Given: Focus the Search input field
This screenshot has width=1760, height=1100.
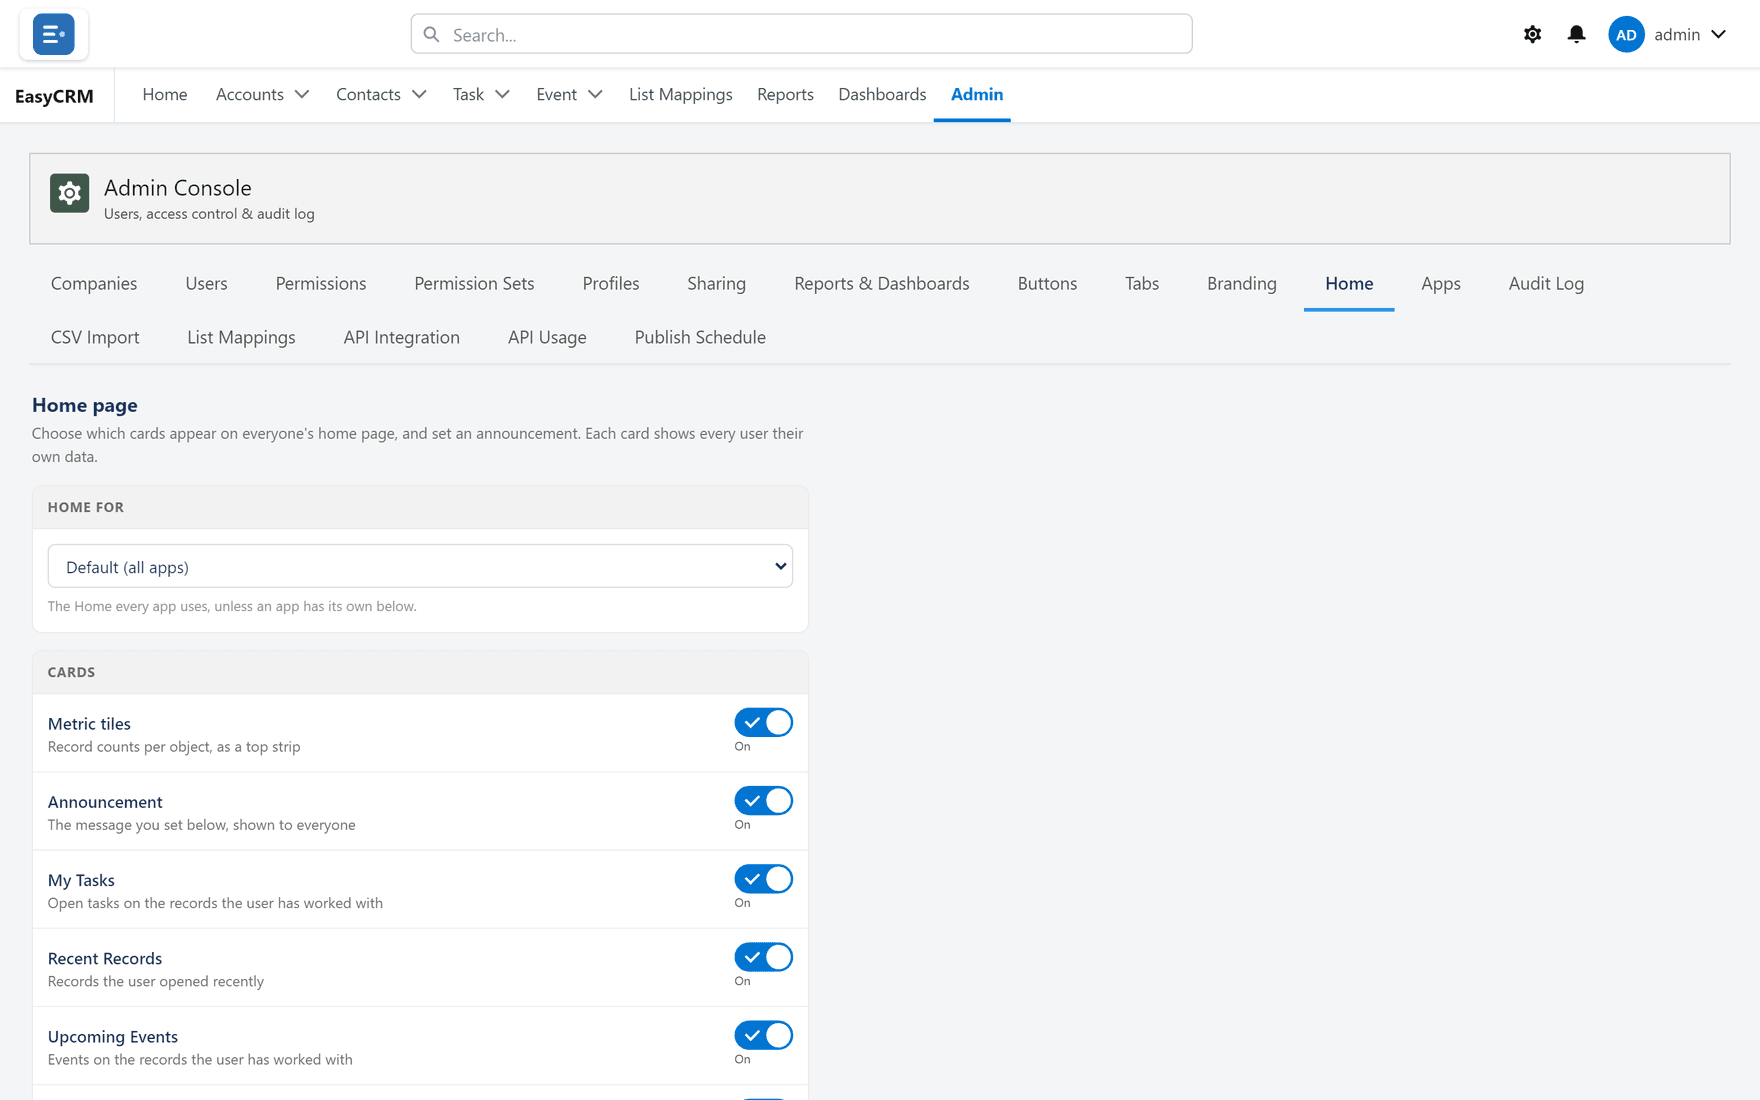Looking at the screenshot, I should tap(801, 34).
